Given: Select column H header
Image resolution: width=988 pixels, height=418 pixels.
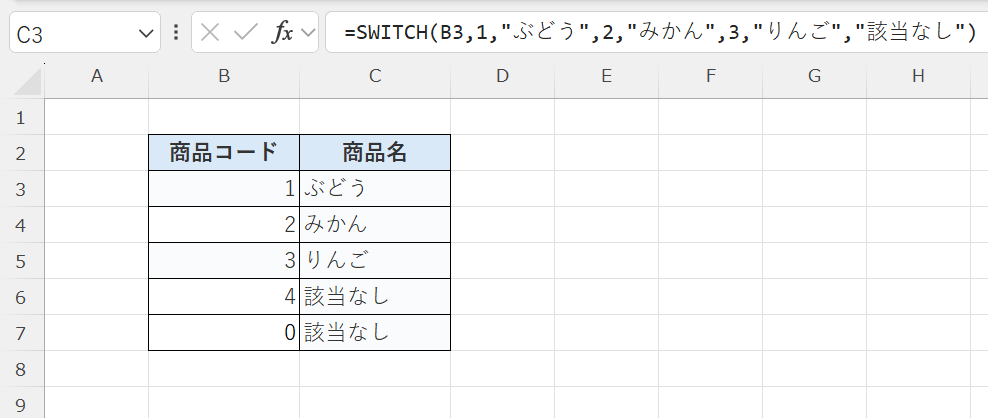Looking at the screenshot, I should (x=918, y=76).
